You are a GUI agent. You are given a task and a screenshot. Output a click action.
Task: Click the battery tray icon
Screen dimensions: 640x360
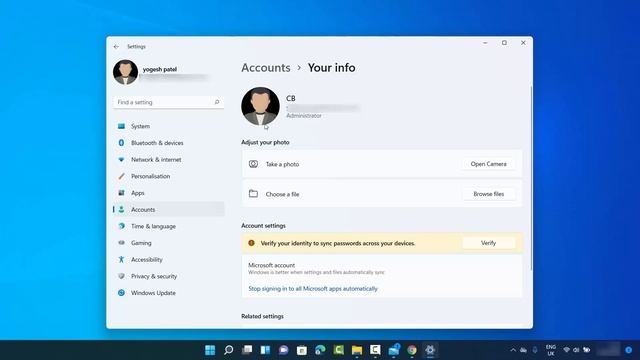587,350
